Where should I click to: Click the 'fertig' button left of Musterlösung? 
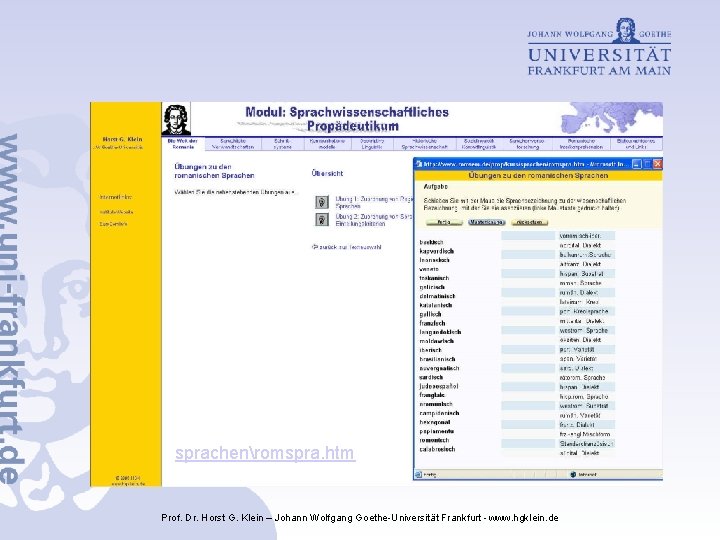click(444, 222)
